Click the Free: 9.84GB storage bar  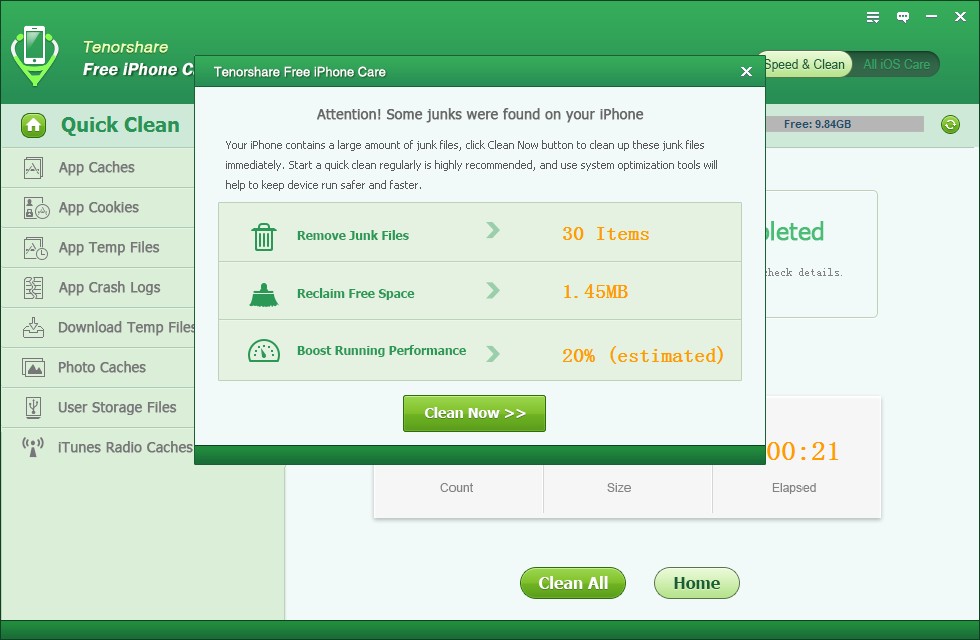(844, 124)
